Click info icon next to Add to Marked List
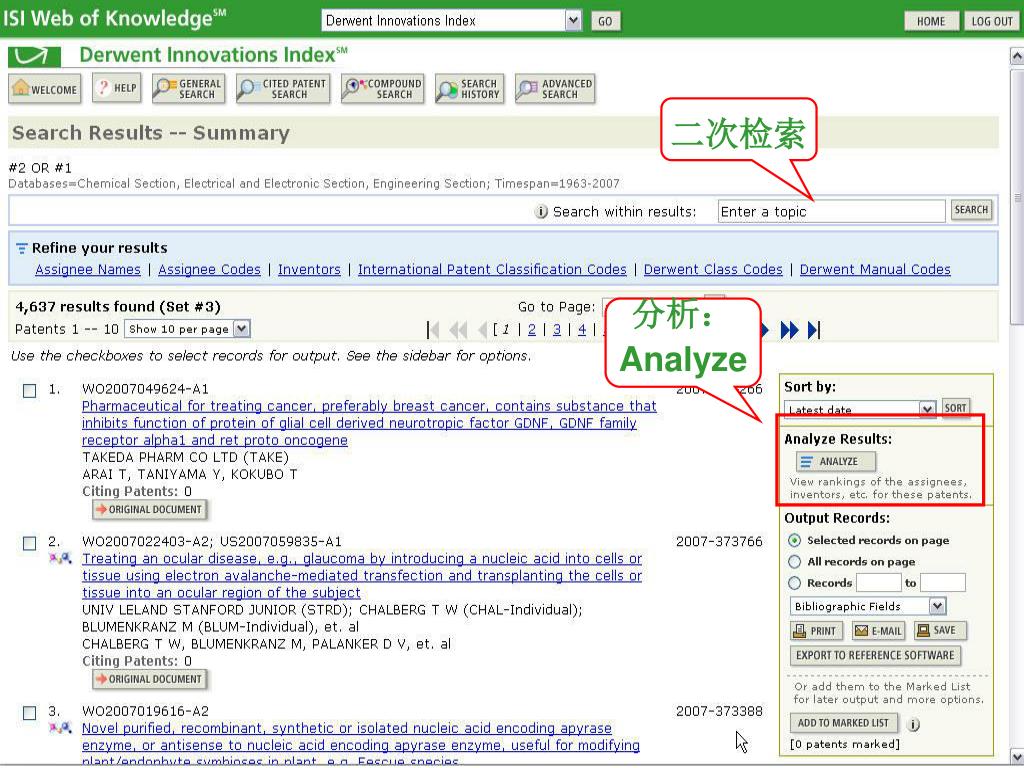This screenshot has width=1024, height=768. (914, 724)
